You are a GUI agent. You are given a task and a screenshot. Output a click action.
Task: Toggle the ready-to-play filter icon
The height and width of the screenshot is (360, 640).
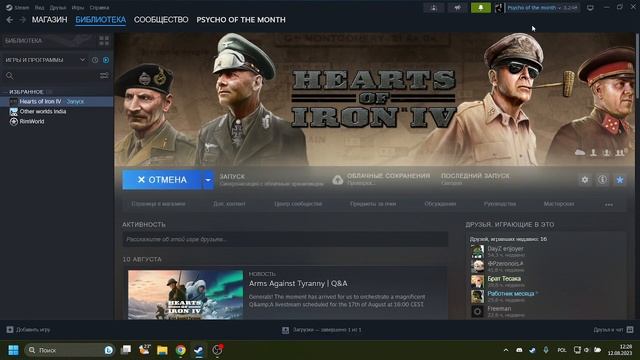click(x=106, y=60)
